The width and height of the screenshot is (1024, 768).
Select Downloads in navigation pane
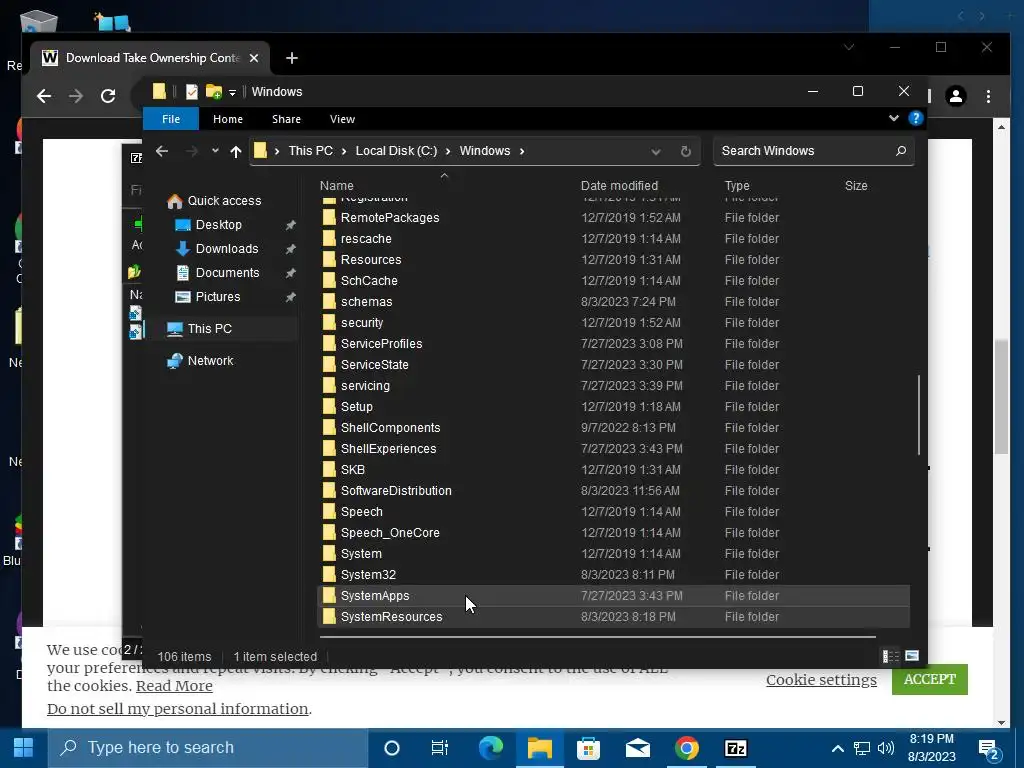pos(227,249)
